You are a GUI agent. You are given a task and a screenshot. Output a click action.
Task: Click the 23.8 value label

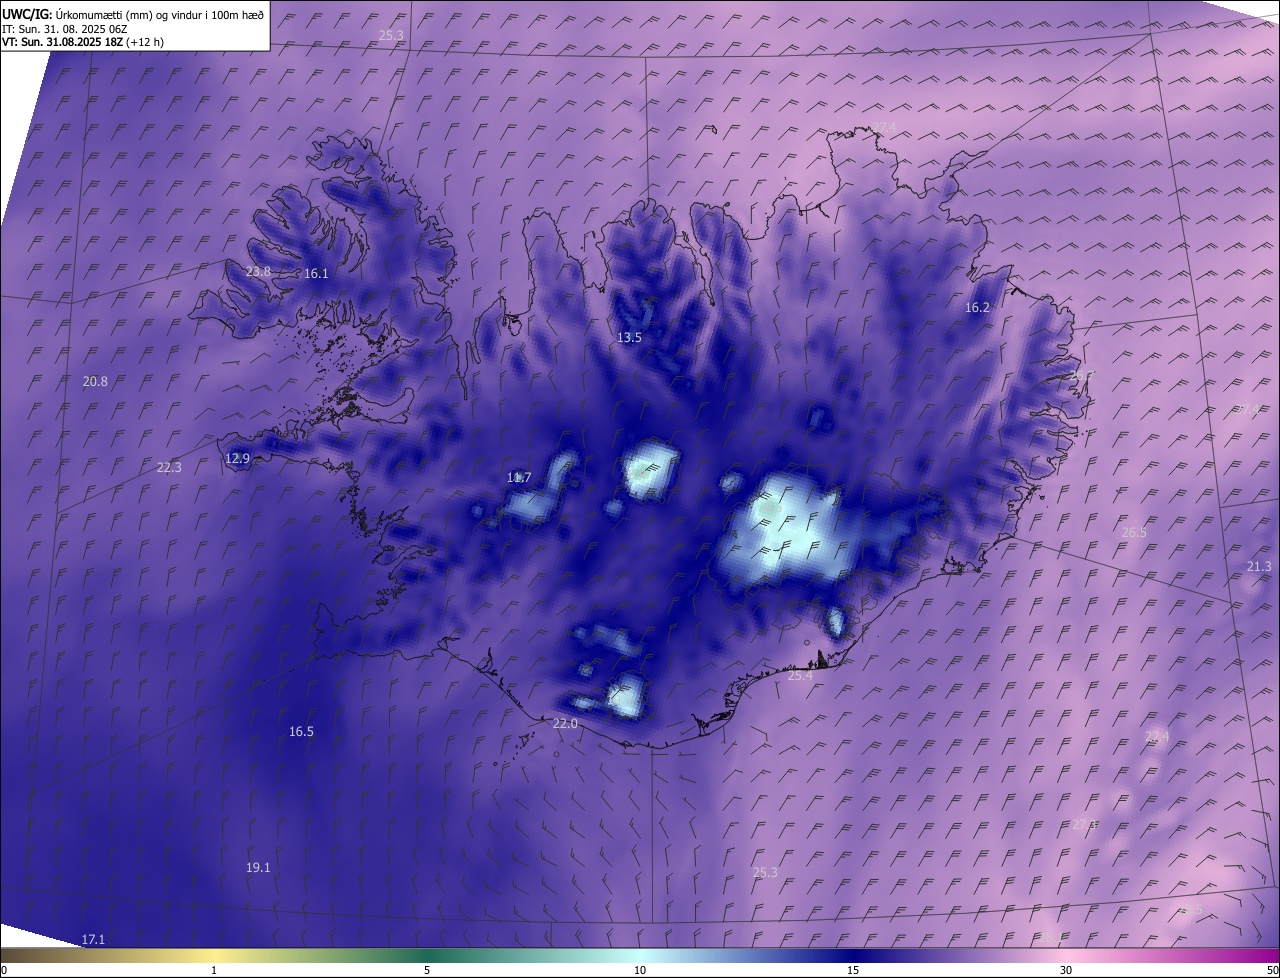258,272
